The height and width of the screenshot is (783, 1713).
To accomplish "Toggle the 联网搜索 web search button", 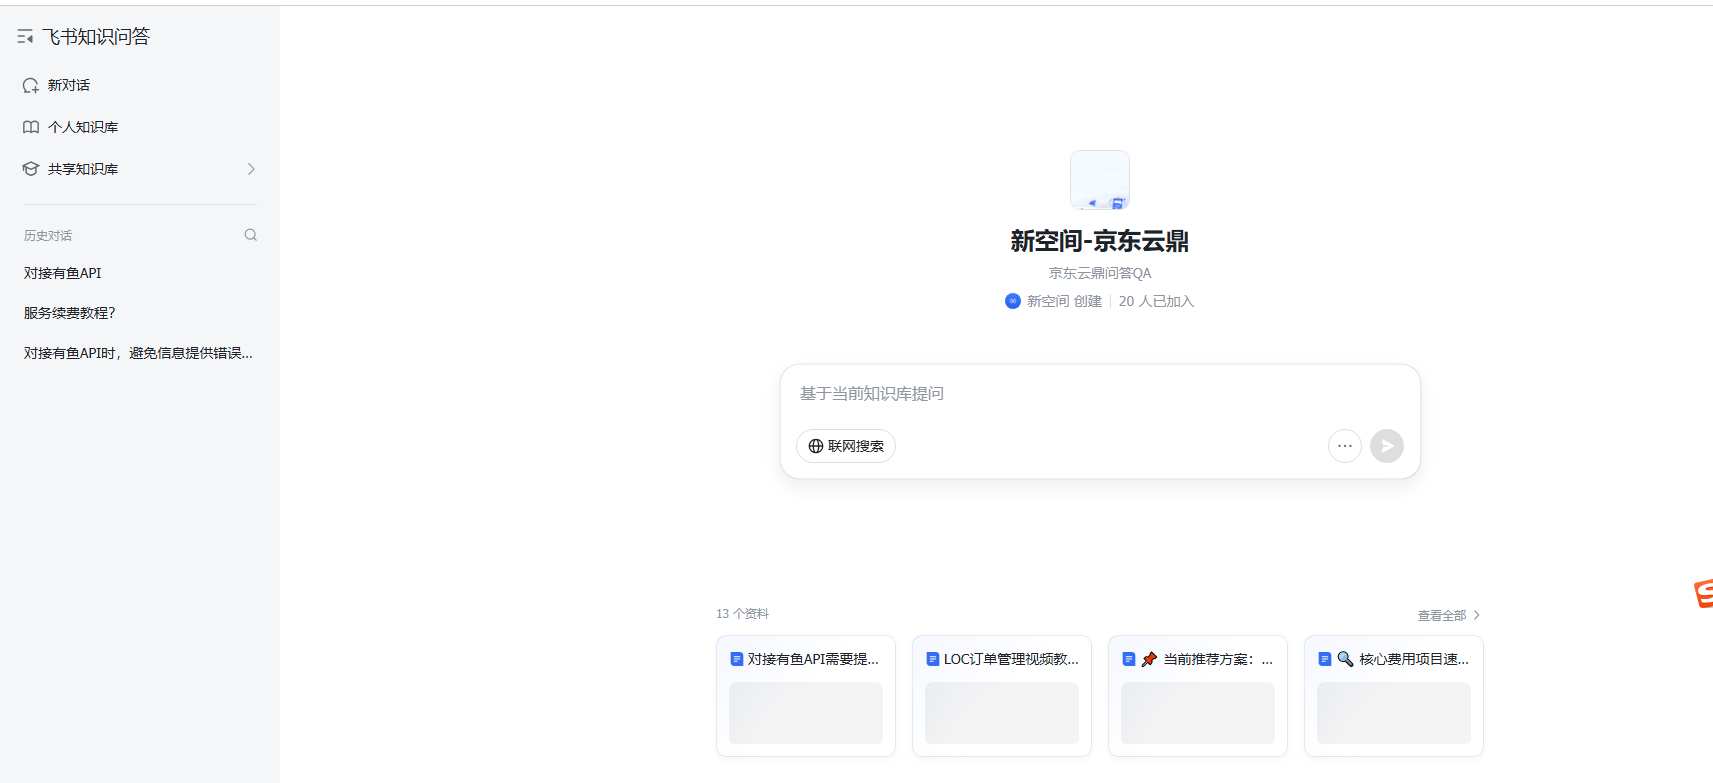I will click(x=846, y=446).
